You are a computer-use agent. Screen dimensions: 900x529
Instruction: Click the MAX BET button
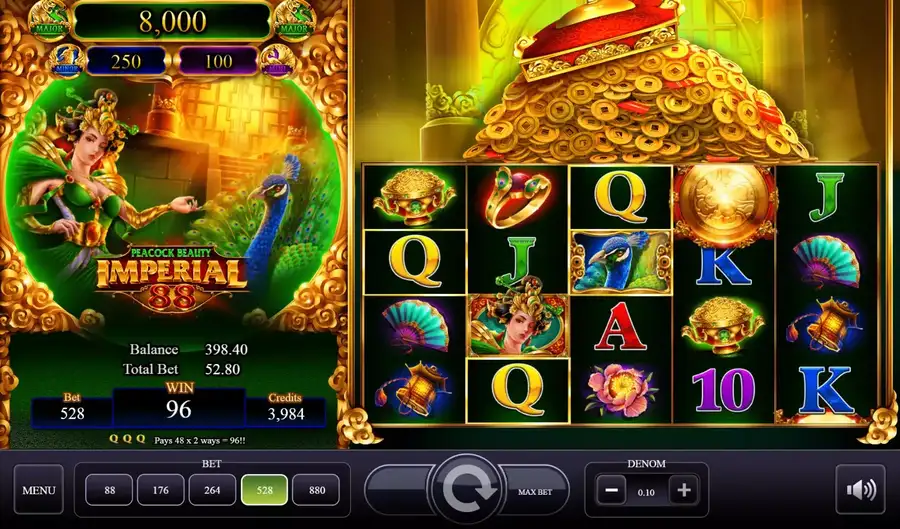pyautogui.click(x=534, y=491)
